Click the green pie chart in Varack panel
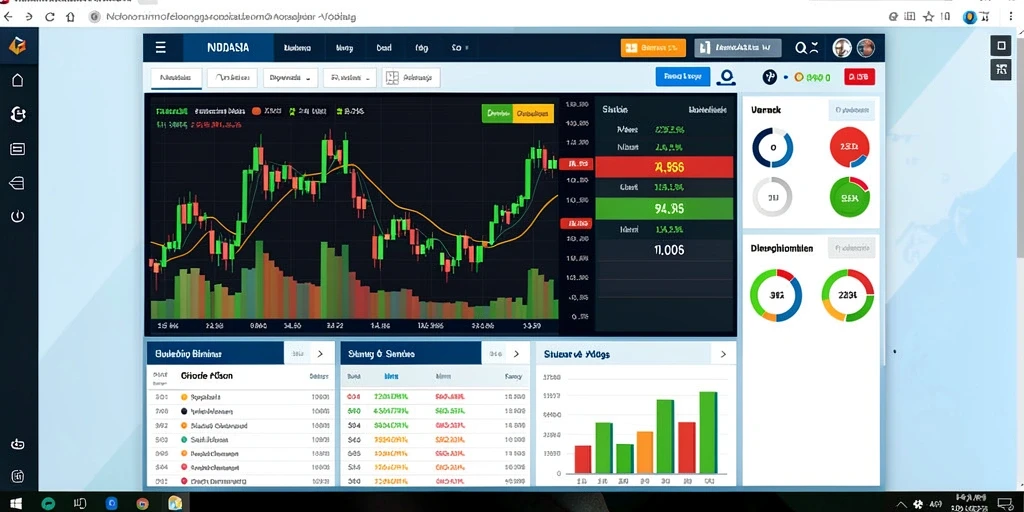Viewport: 1024px width, 512px height. (x=850, y=197)
